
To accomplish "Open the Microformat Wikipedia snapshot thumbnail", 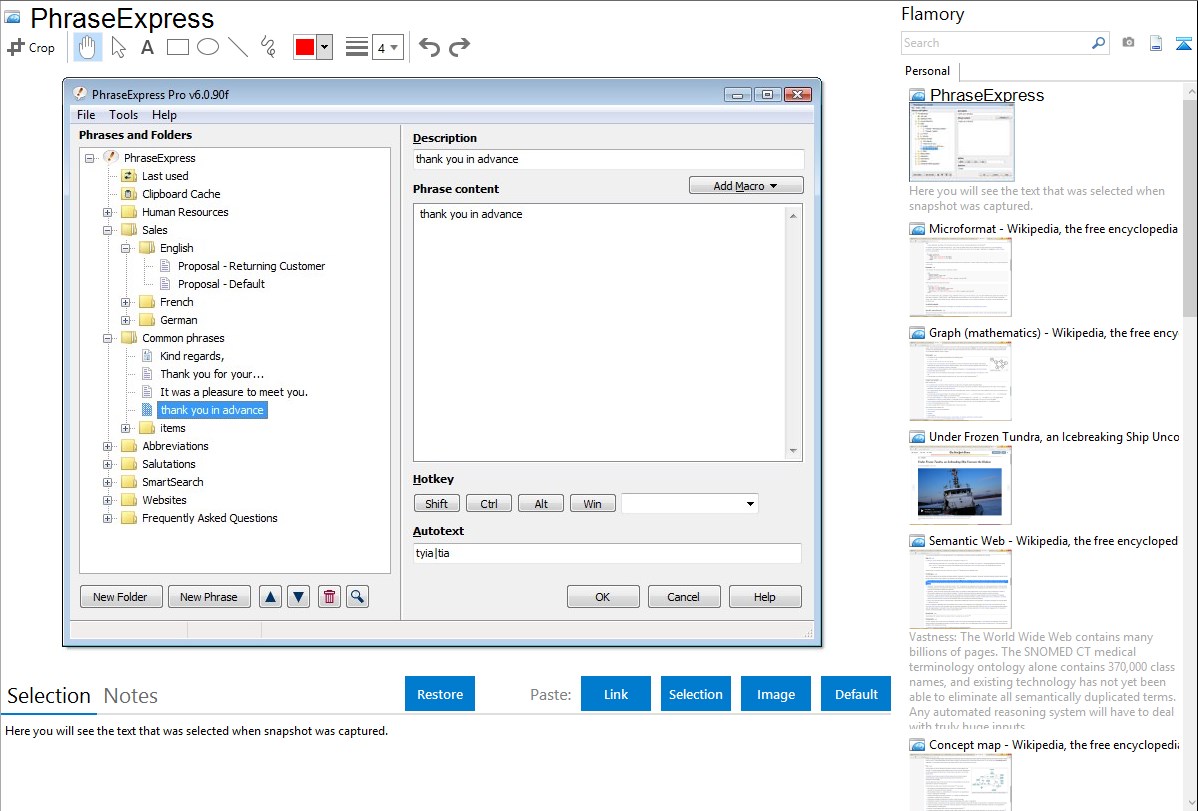I will [x=960, y=277].
